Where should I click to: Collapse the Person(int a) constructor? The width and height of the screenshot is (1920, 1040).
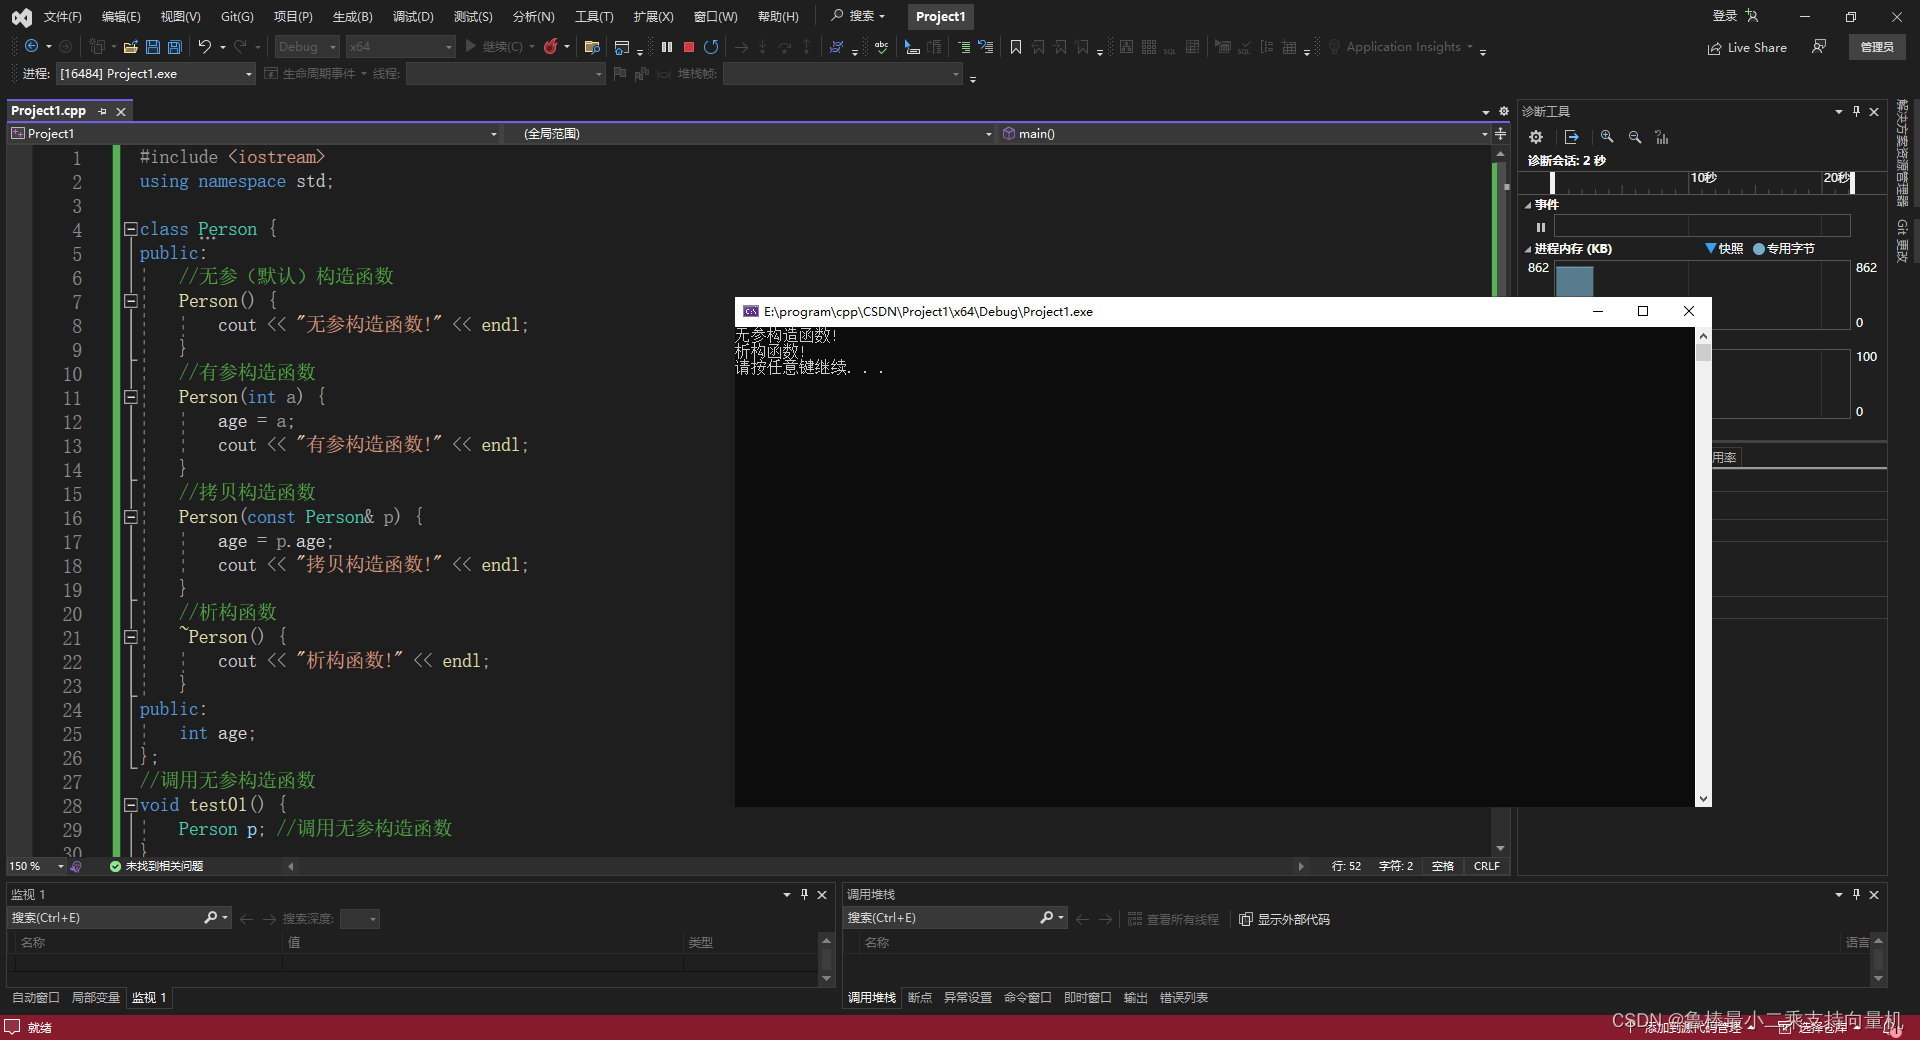pos(130,397)
